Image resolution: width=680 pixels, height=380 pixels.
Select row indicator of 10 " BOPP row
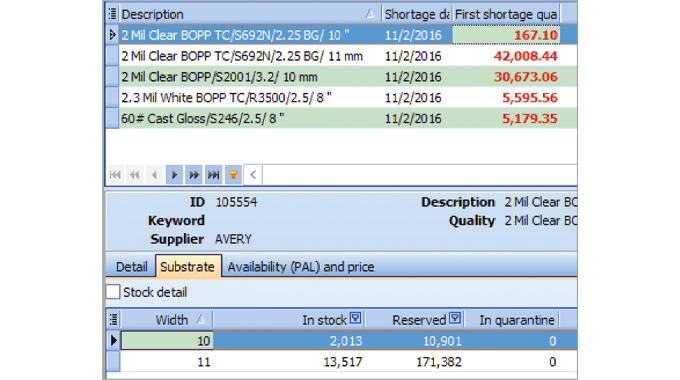112,35
